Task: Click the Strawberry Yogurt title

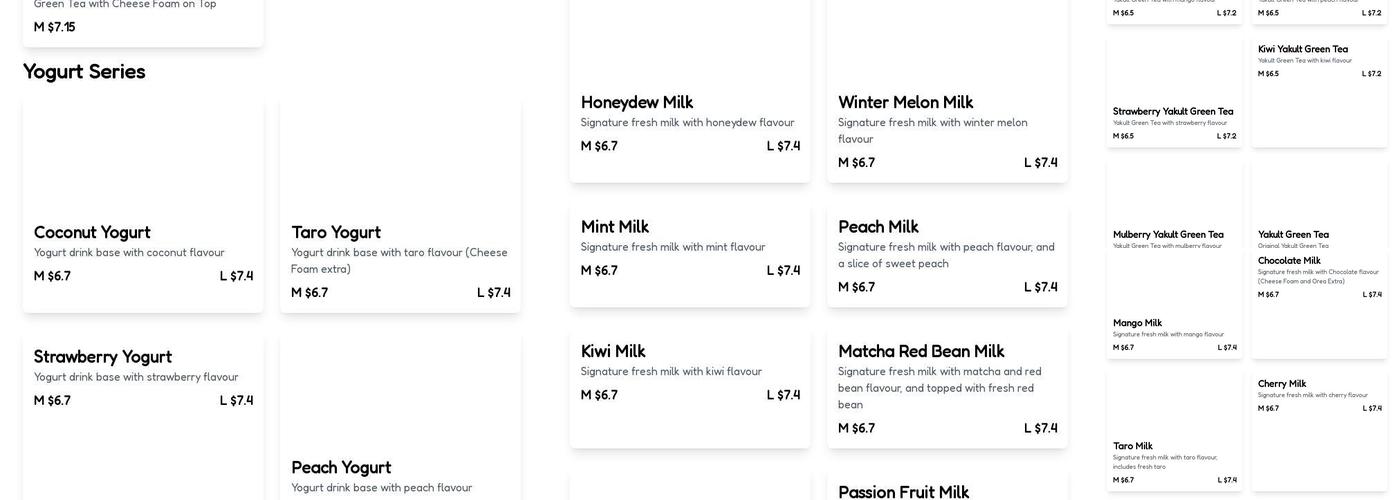Action: [103, 357]
